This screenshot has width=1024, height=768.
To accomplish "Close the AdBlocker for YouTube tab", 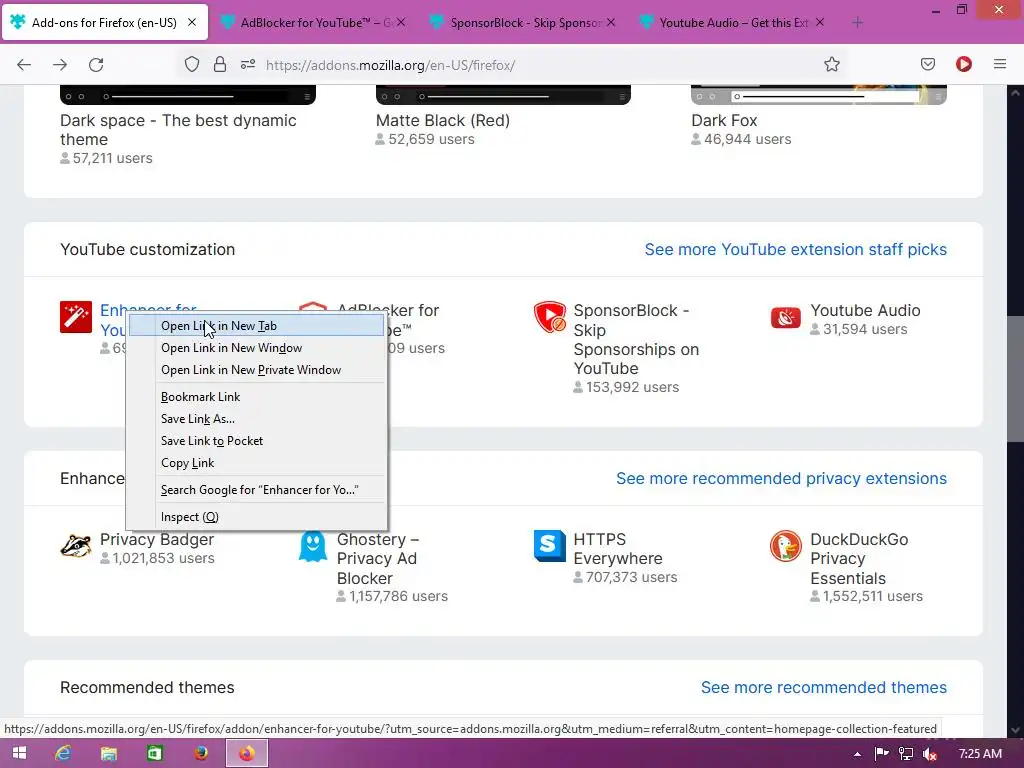I will [x=401, y=22].
